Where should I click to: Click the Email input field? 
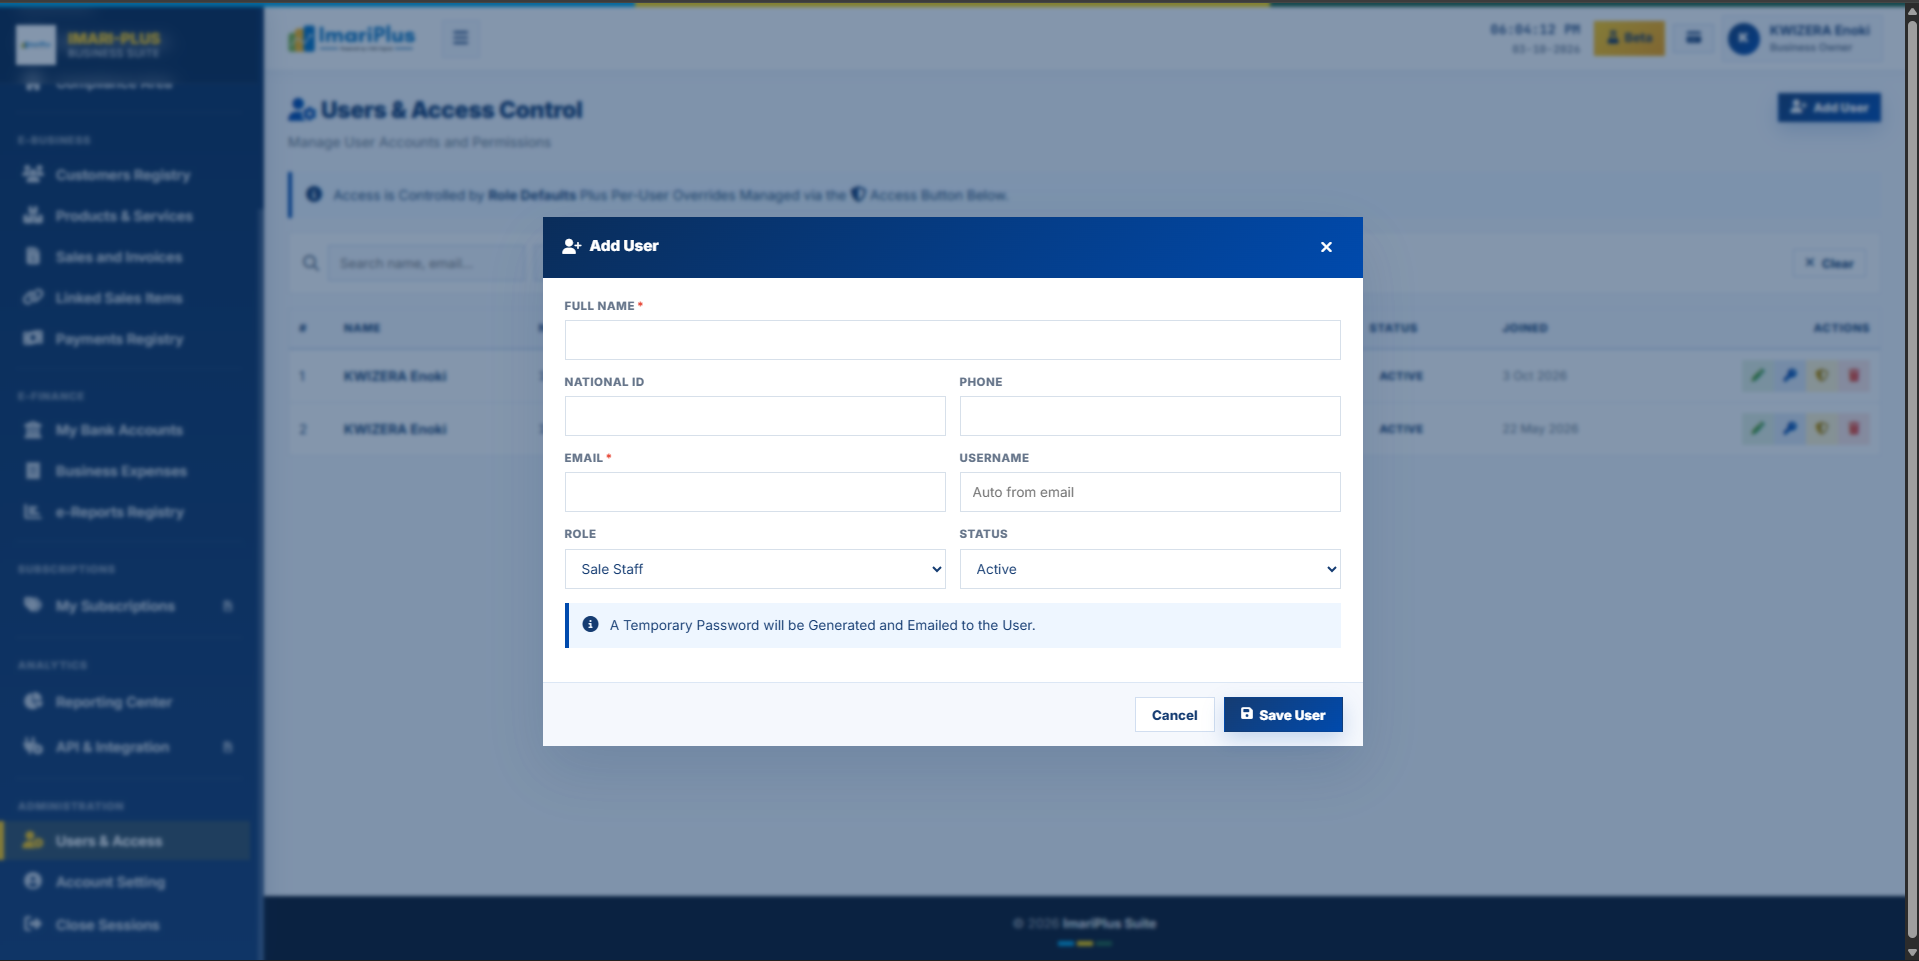(x=755, y=492)
